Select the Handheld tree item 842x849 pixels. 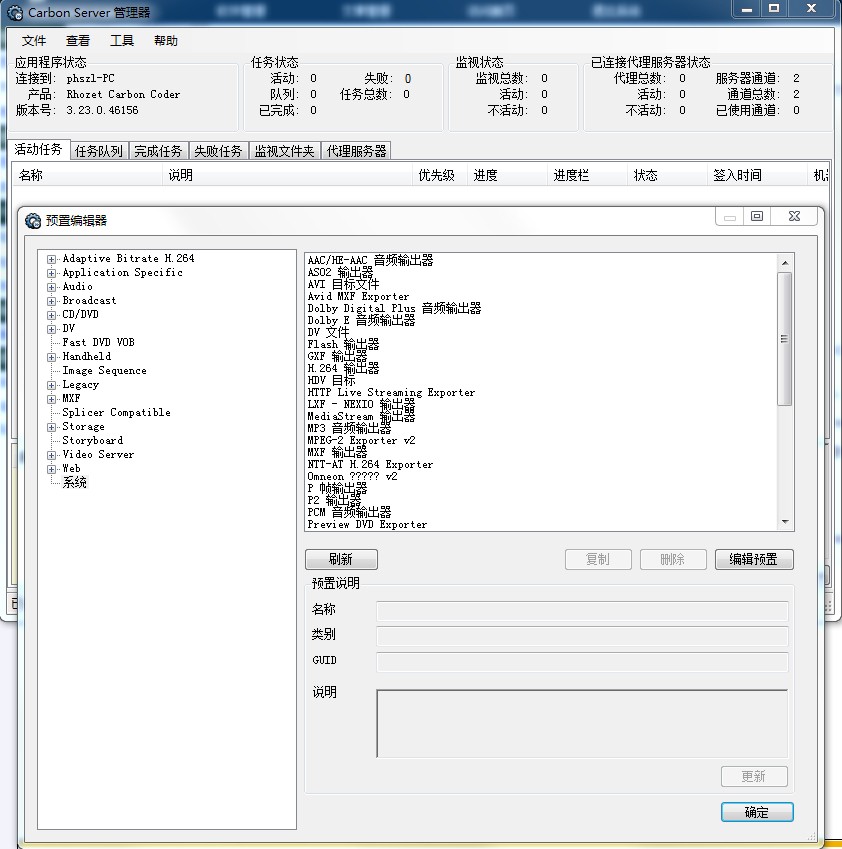(84, 356)
